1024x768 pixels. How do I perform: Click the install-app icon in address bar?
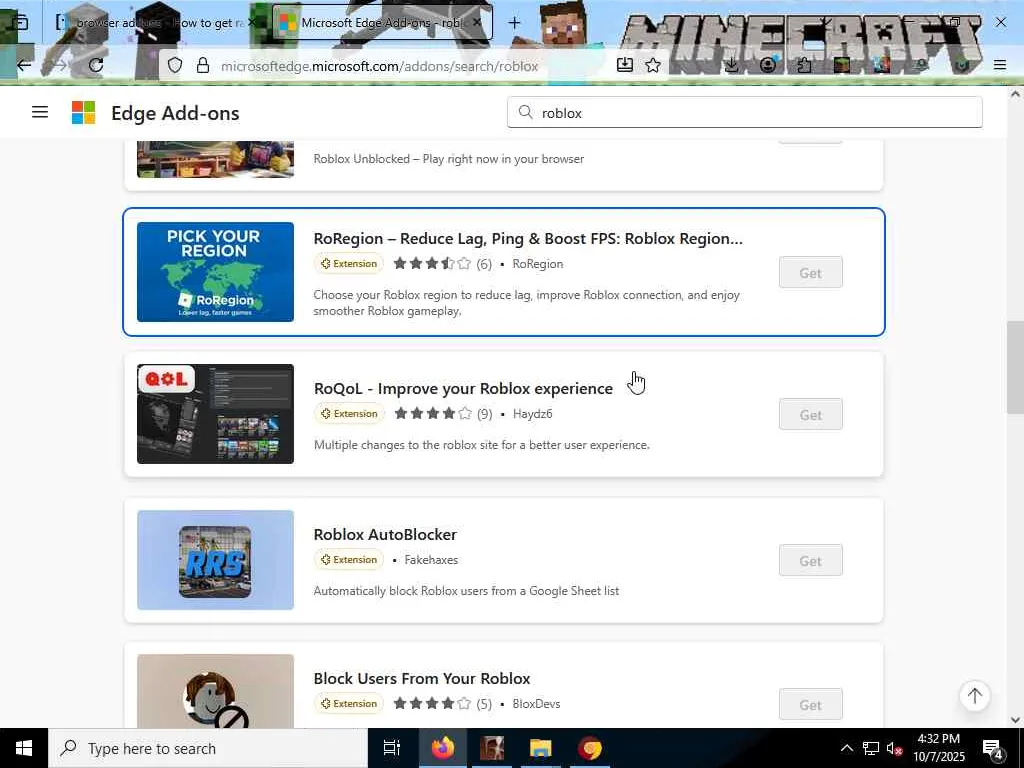click(x=624, y=65)
